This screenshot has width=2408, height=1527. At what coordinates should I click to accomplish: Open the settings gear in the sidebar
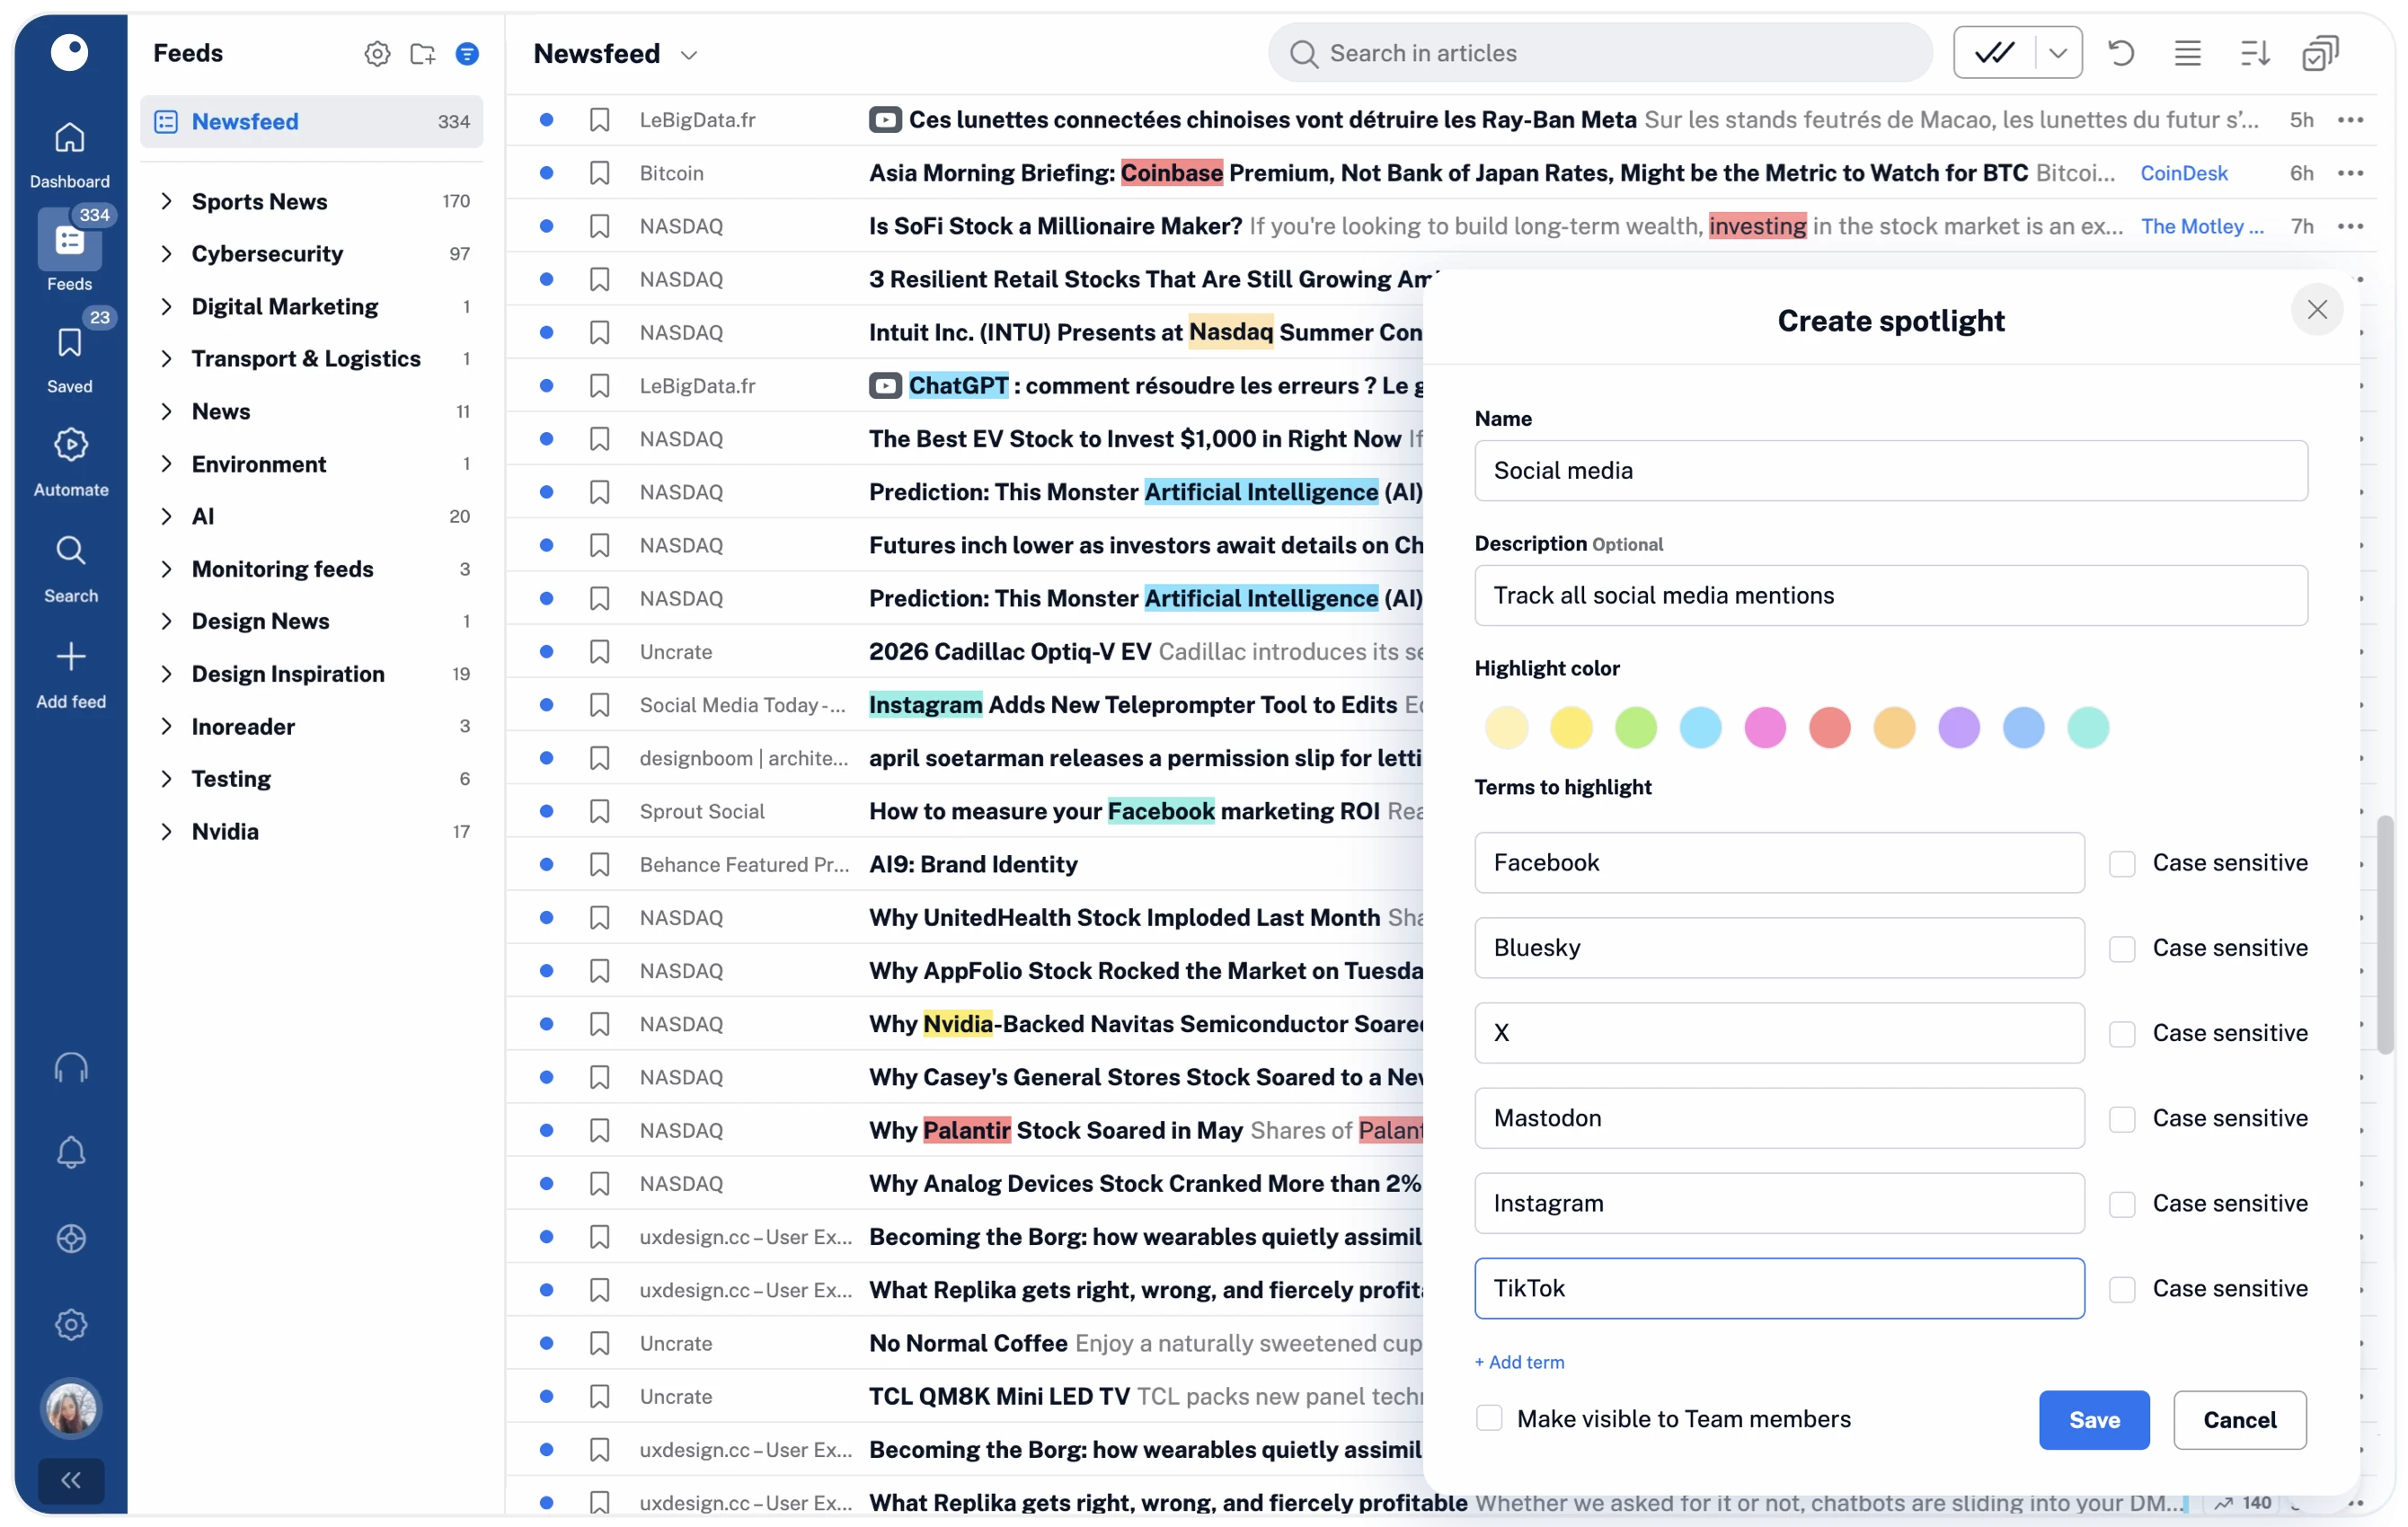[x=70, y=1324]
